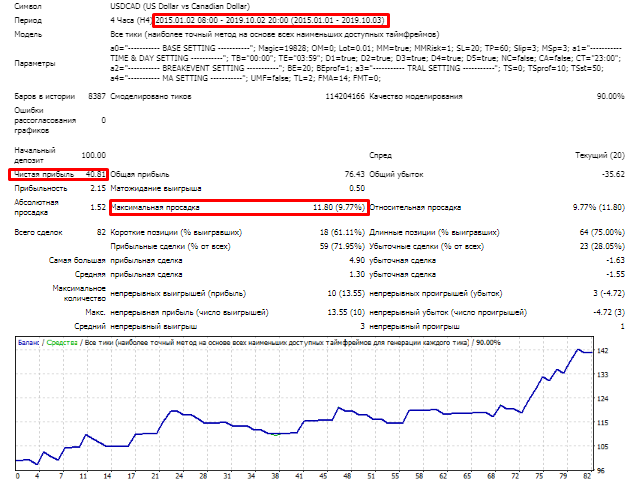The height and width of the screenshot is (480, 640).
Task: Select the max consecutive loss '-4.72 (3)'
Action: (609, 313)
